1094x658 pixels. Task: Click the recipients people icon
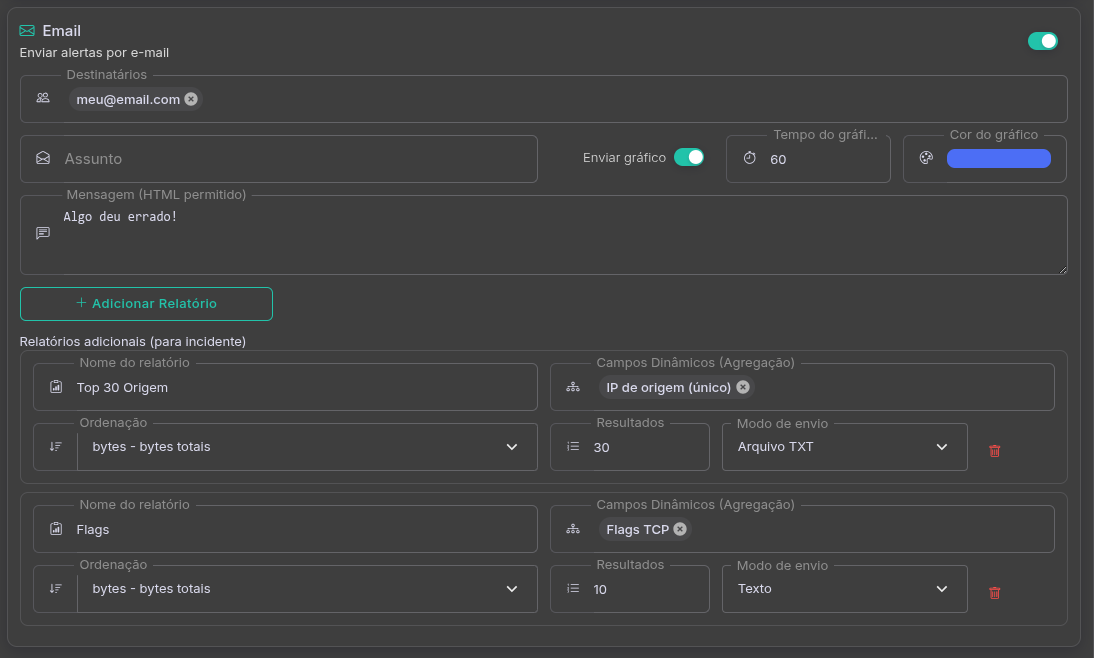tap(43, 98)
